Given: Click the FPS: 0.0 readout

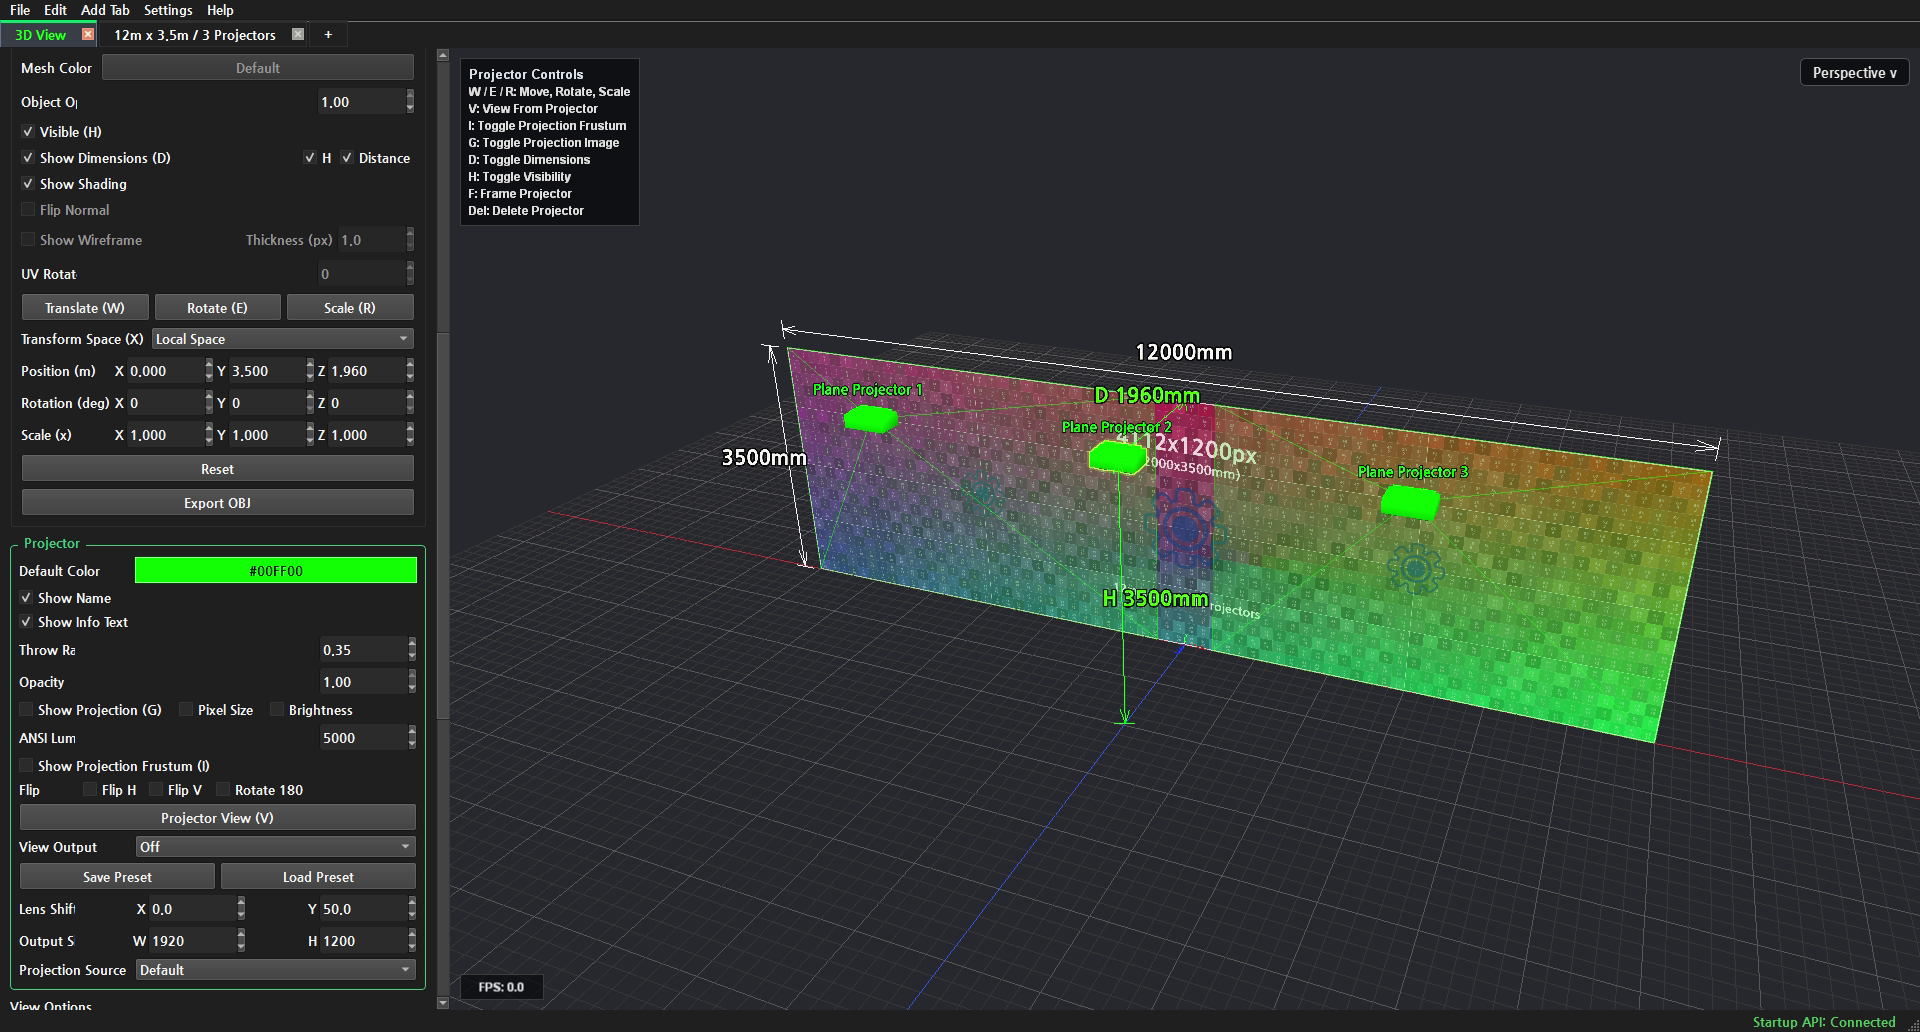Looking at the screenshot, I should pyautogui.click(x=501, y=987).
